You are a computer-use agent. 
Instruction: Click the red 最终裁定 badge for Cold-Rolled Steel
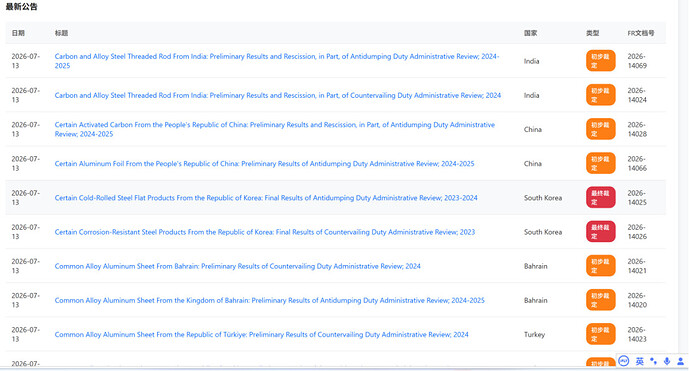(x=600, y=197)
